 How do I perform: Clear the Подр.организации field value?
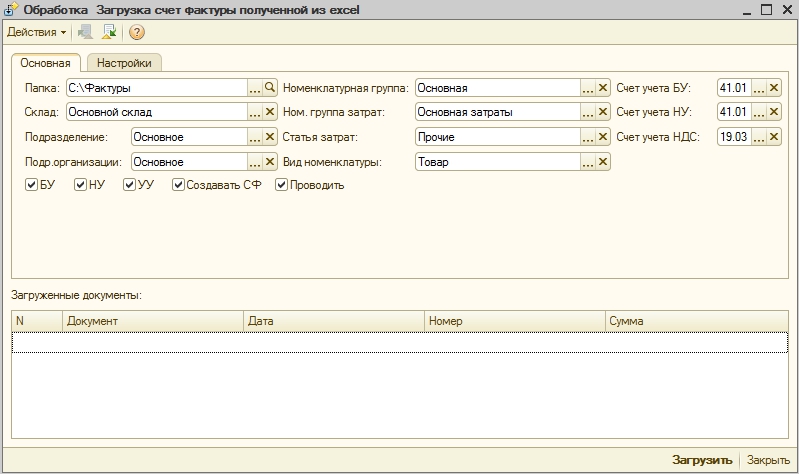pyautogui.click(x=270, y=160)
